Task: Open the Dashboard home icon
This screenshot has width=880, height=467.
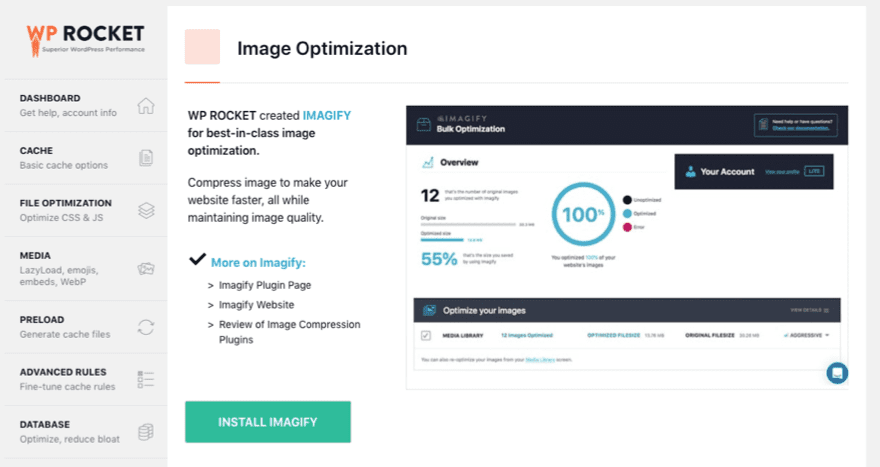Action: (x=146, y=106)
